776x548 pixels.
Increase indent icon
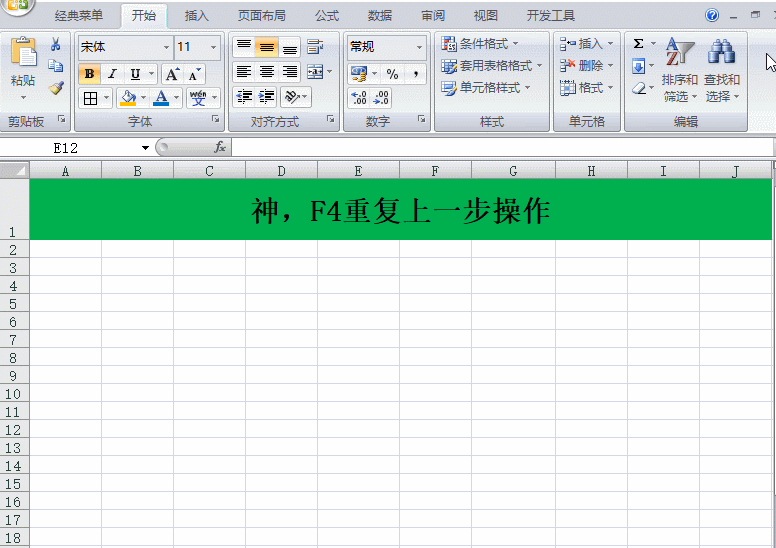click(267, 97)
